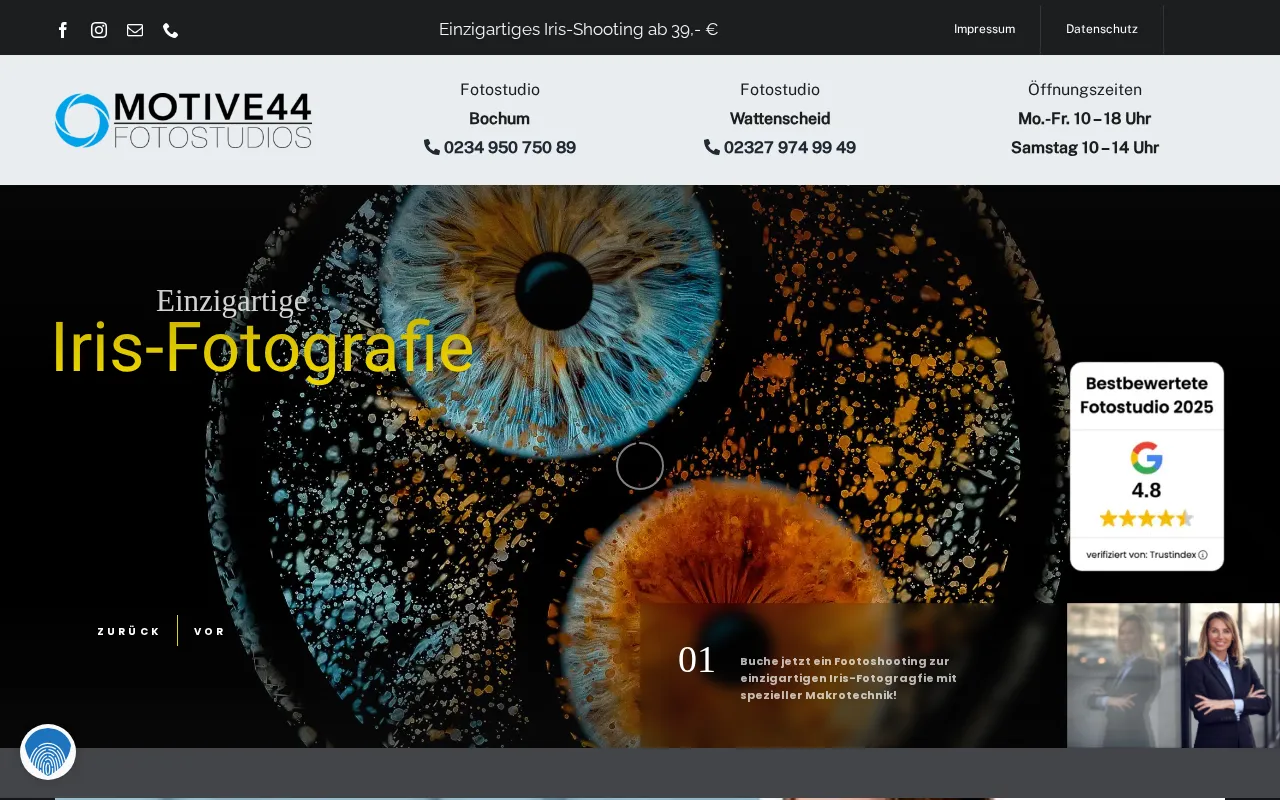
Task: Open the Facebook page icon
Action: (63, 30)
